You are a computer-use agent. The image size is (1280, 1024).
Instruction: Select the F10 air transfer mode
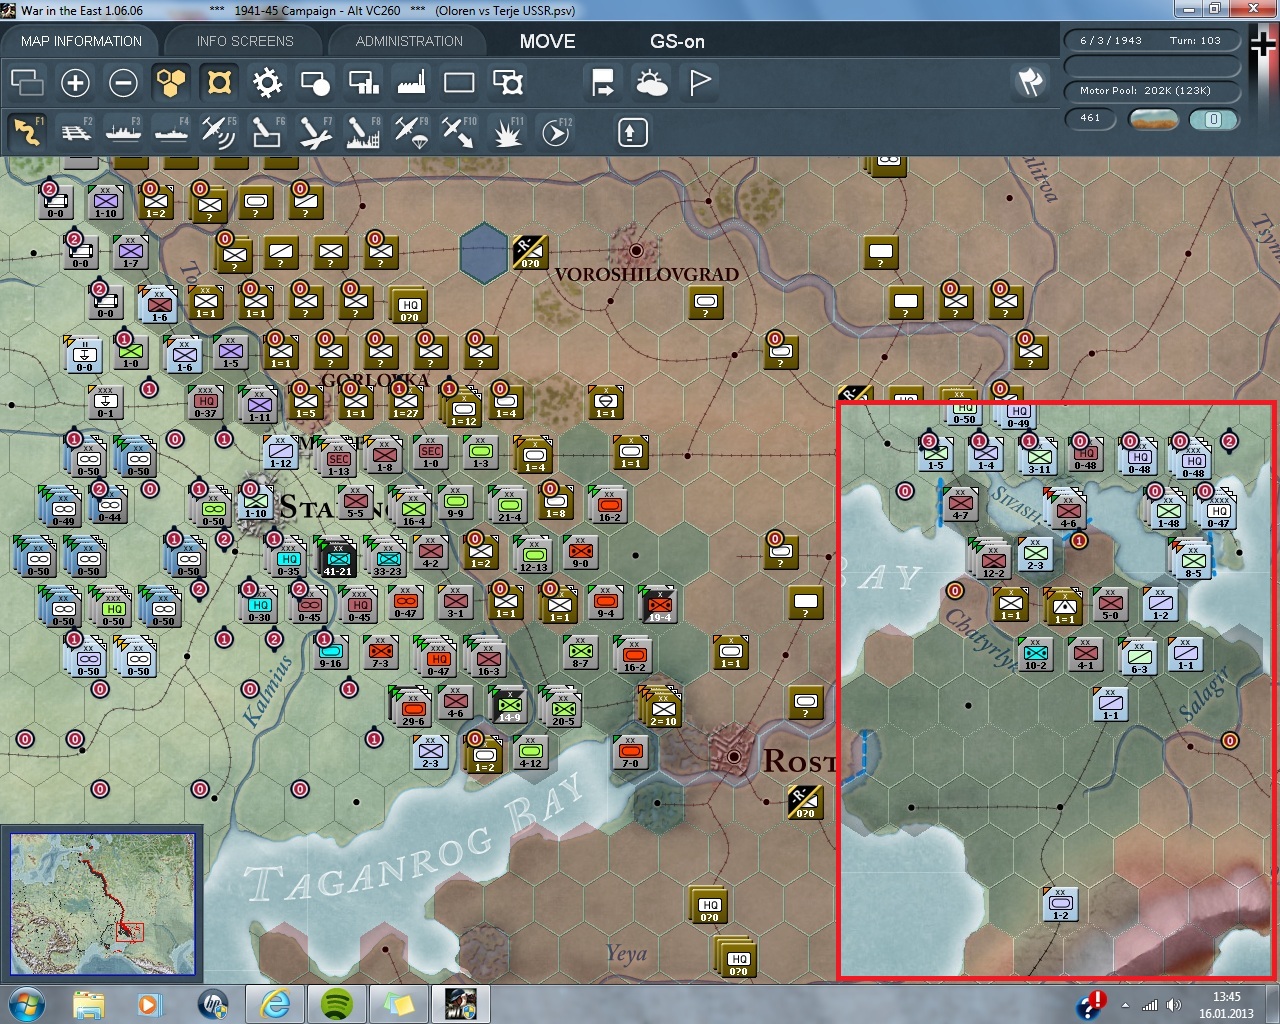pos(459,132)
